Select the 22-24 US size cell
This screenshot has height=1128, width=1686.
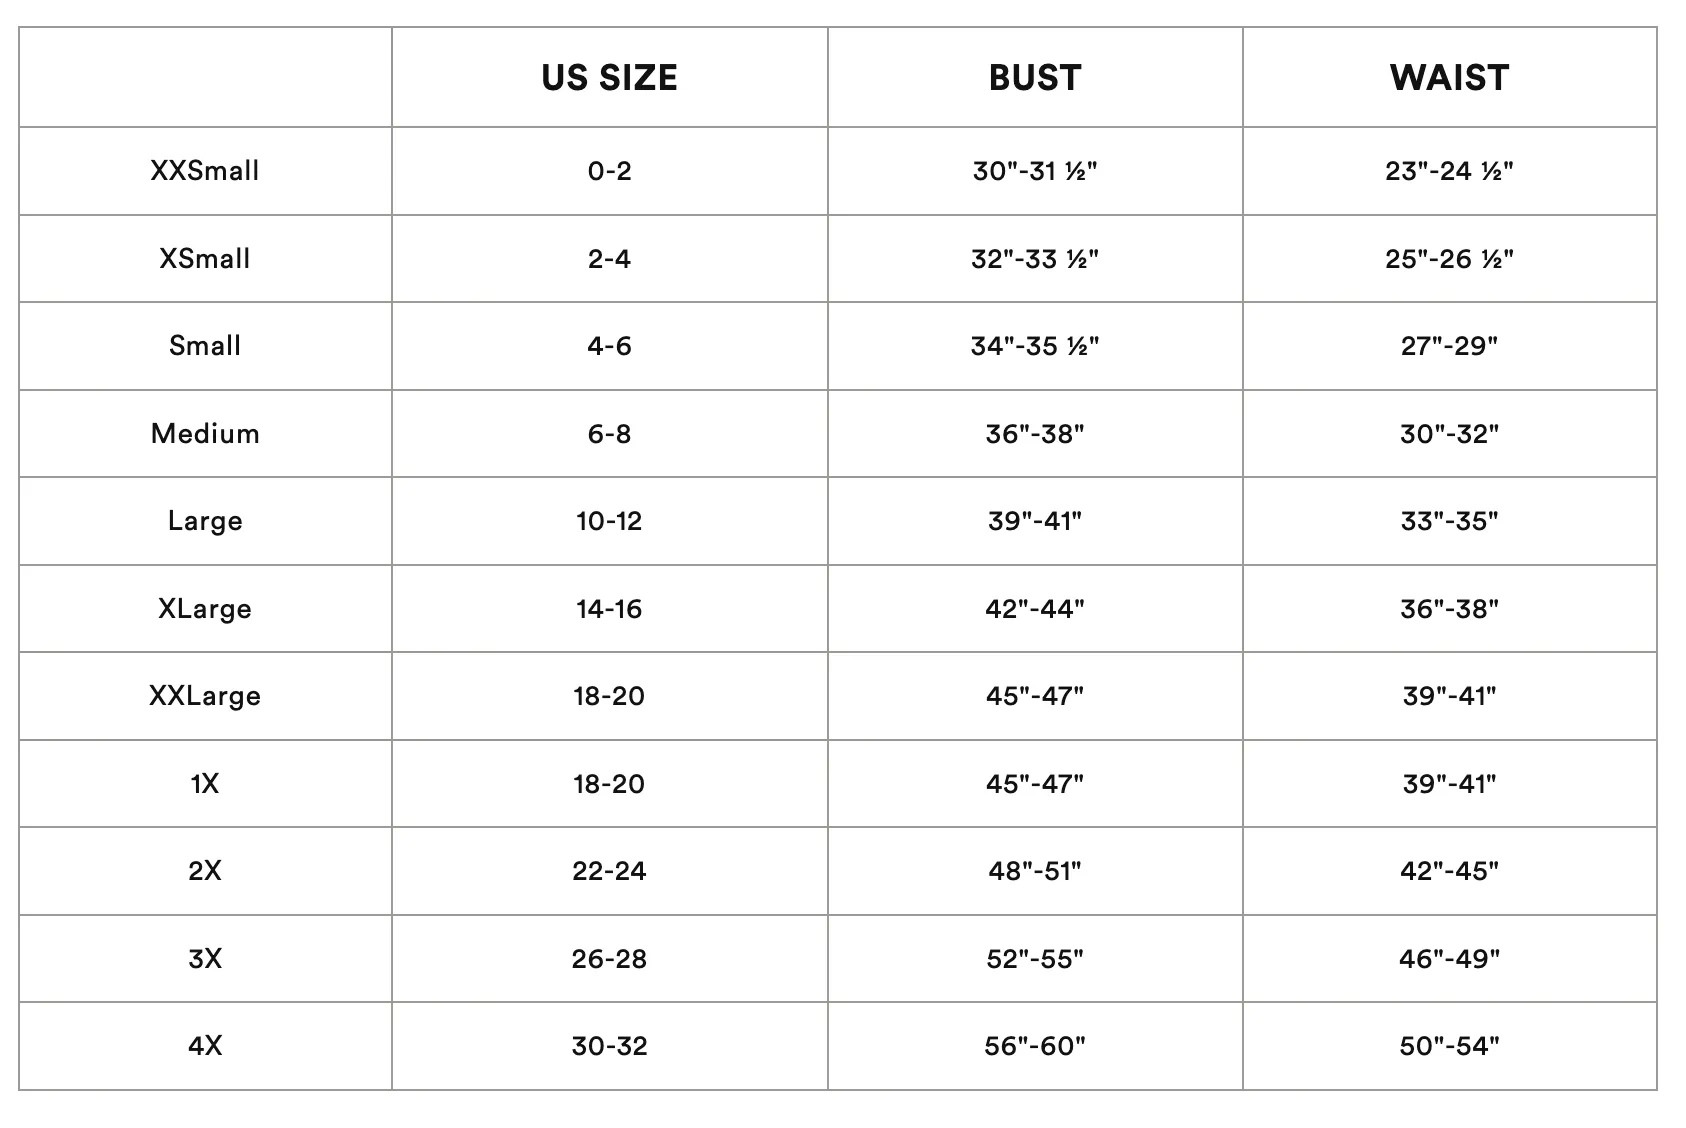coord(609,871)
